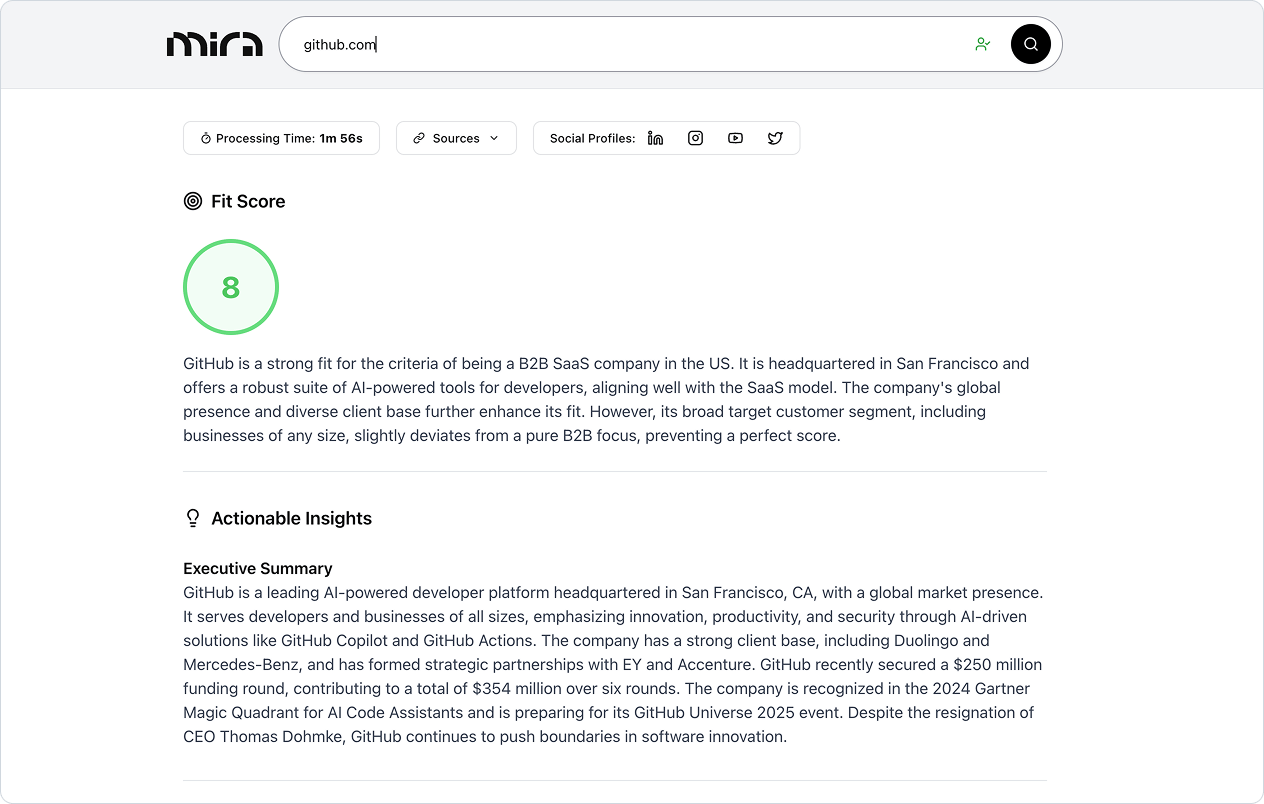Open the YouTube social profile
The height and width of the screenshot is (804, 1264).
click(x=735, y=138)
